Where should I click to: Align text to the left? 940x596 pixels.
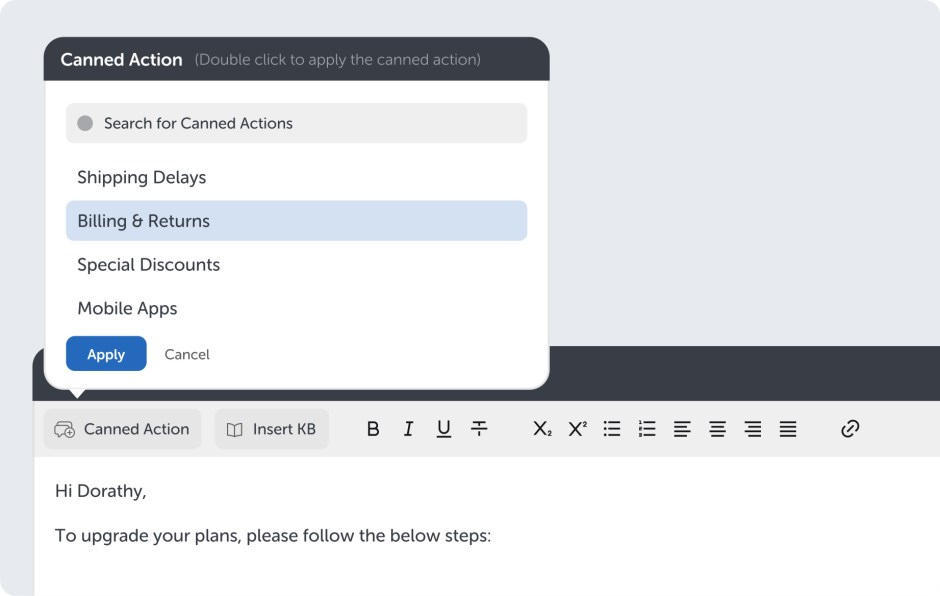[682, 429]
